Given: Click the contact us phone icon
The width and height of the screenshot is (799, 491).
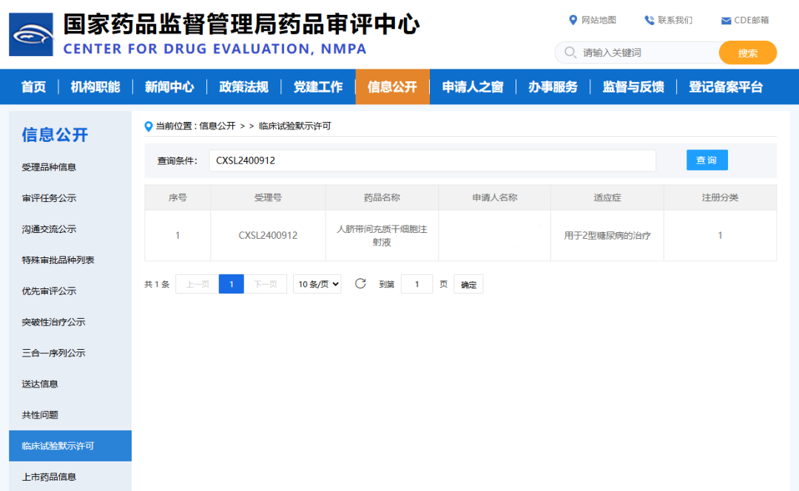Looking at the screenshot, I should click(649, 20).
